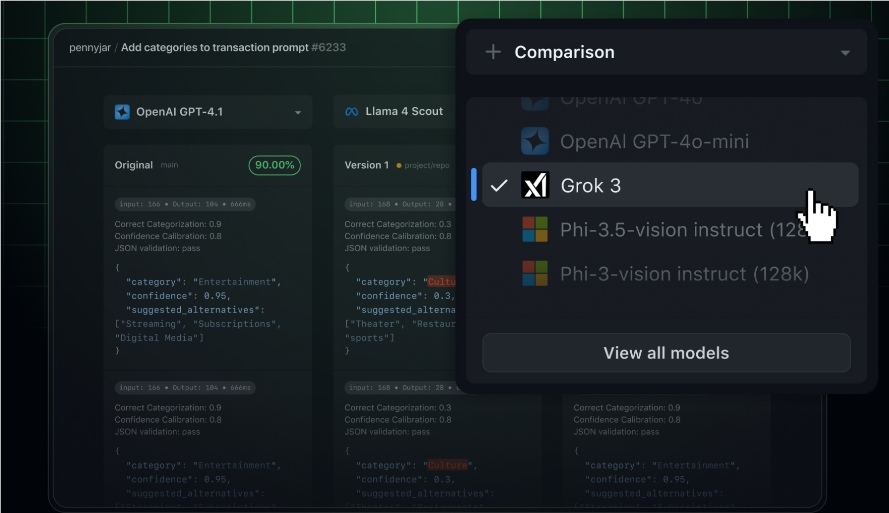
Task: Click the Version 1 label
Action: (x=366, y=165)
